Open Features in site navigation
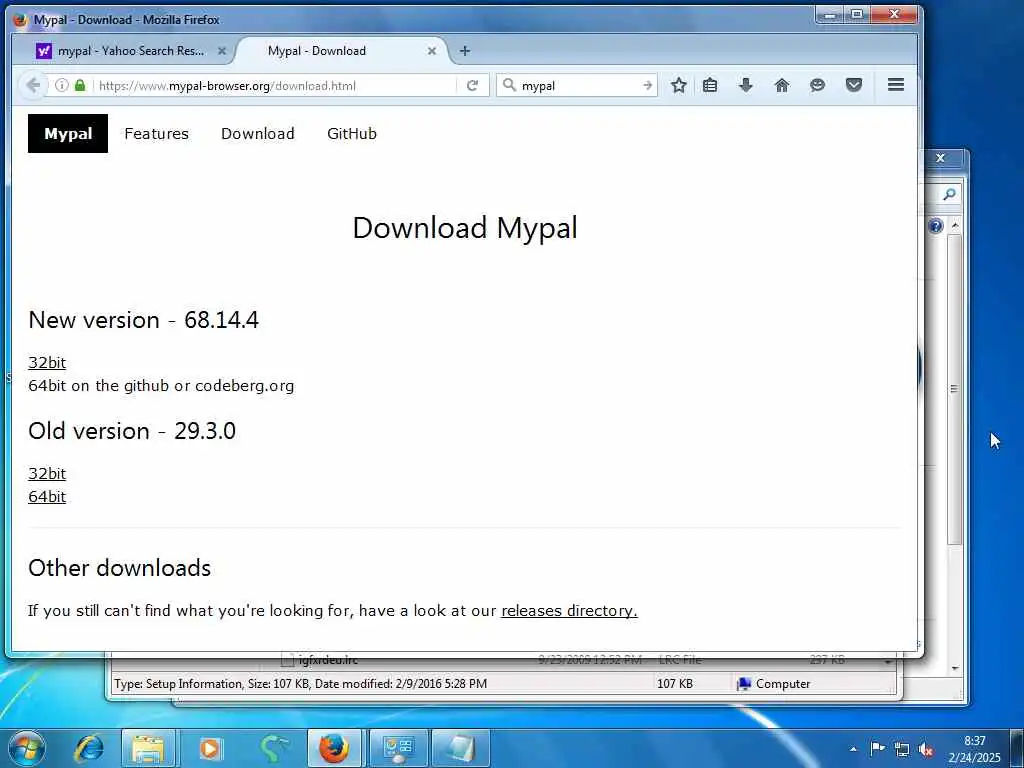 [157, 133]
